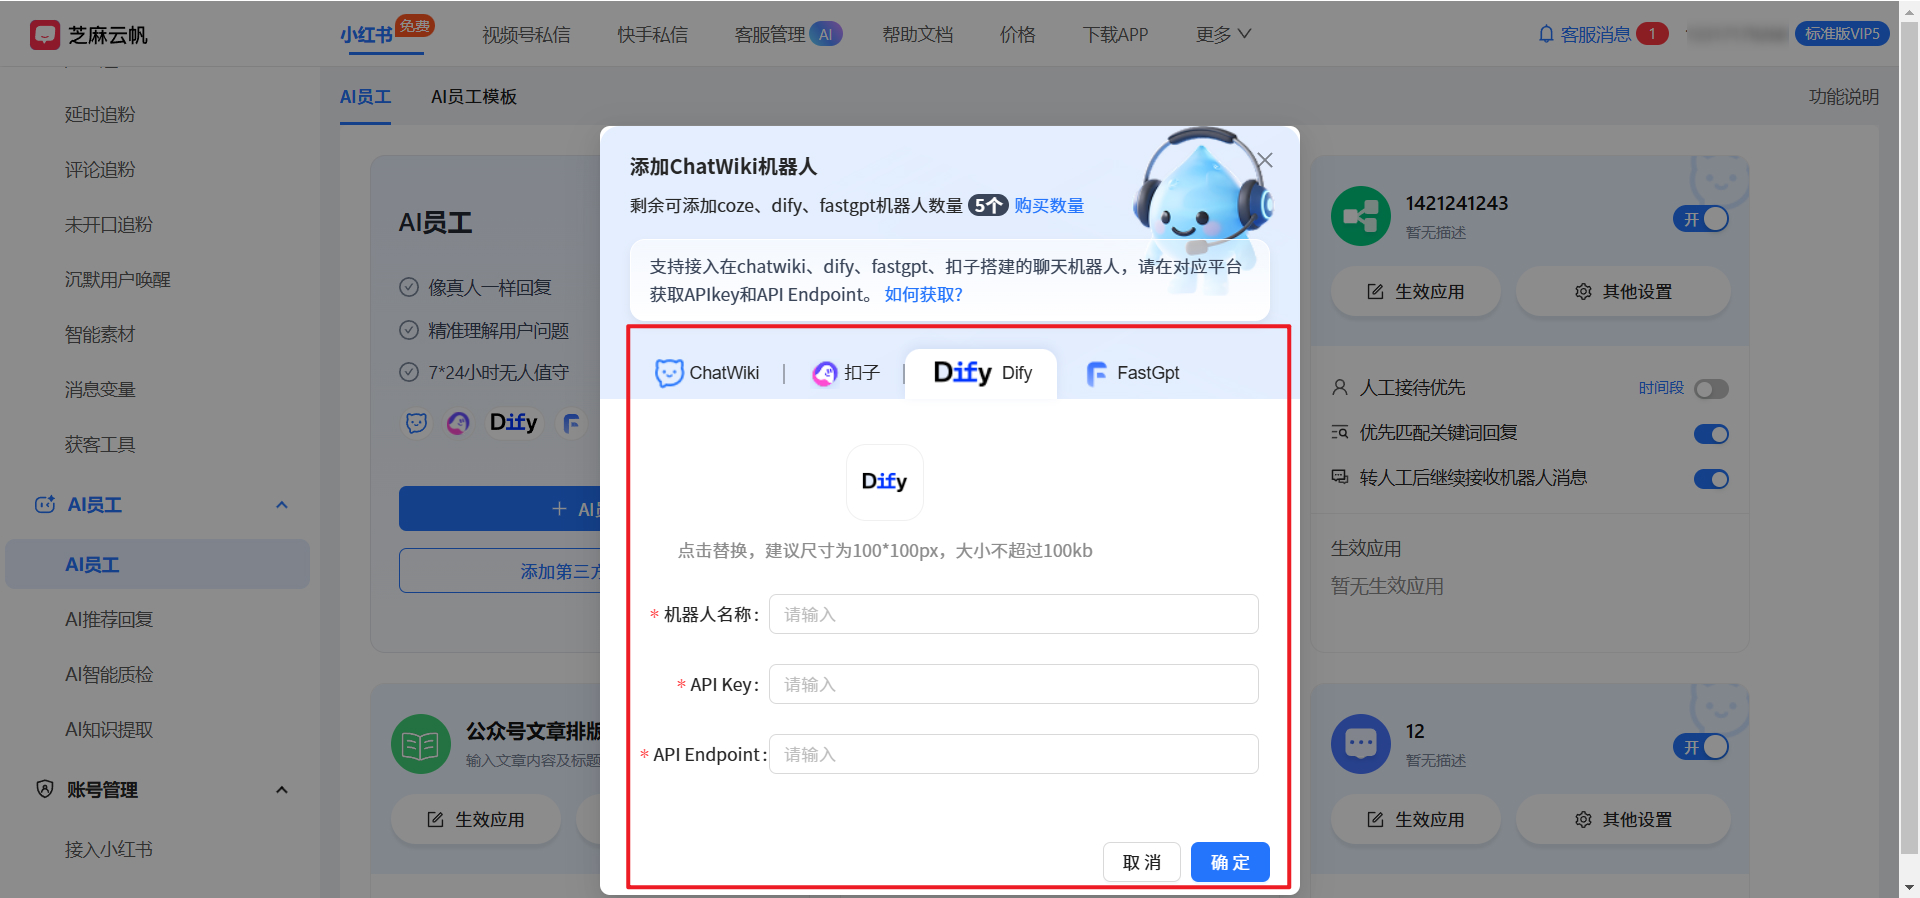Switch to FastGpt tab in dialog

[x=1132, y=373]
